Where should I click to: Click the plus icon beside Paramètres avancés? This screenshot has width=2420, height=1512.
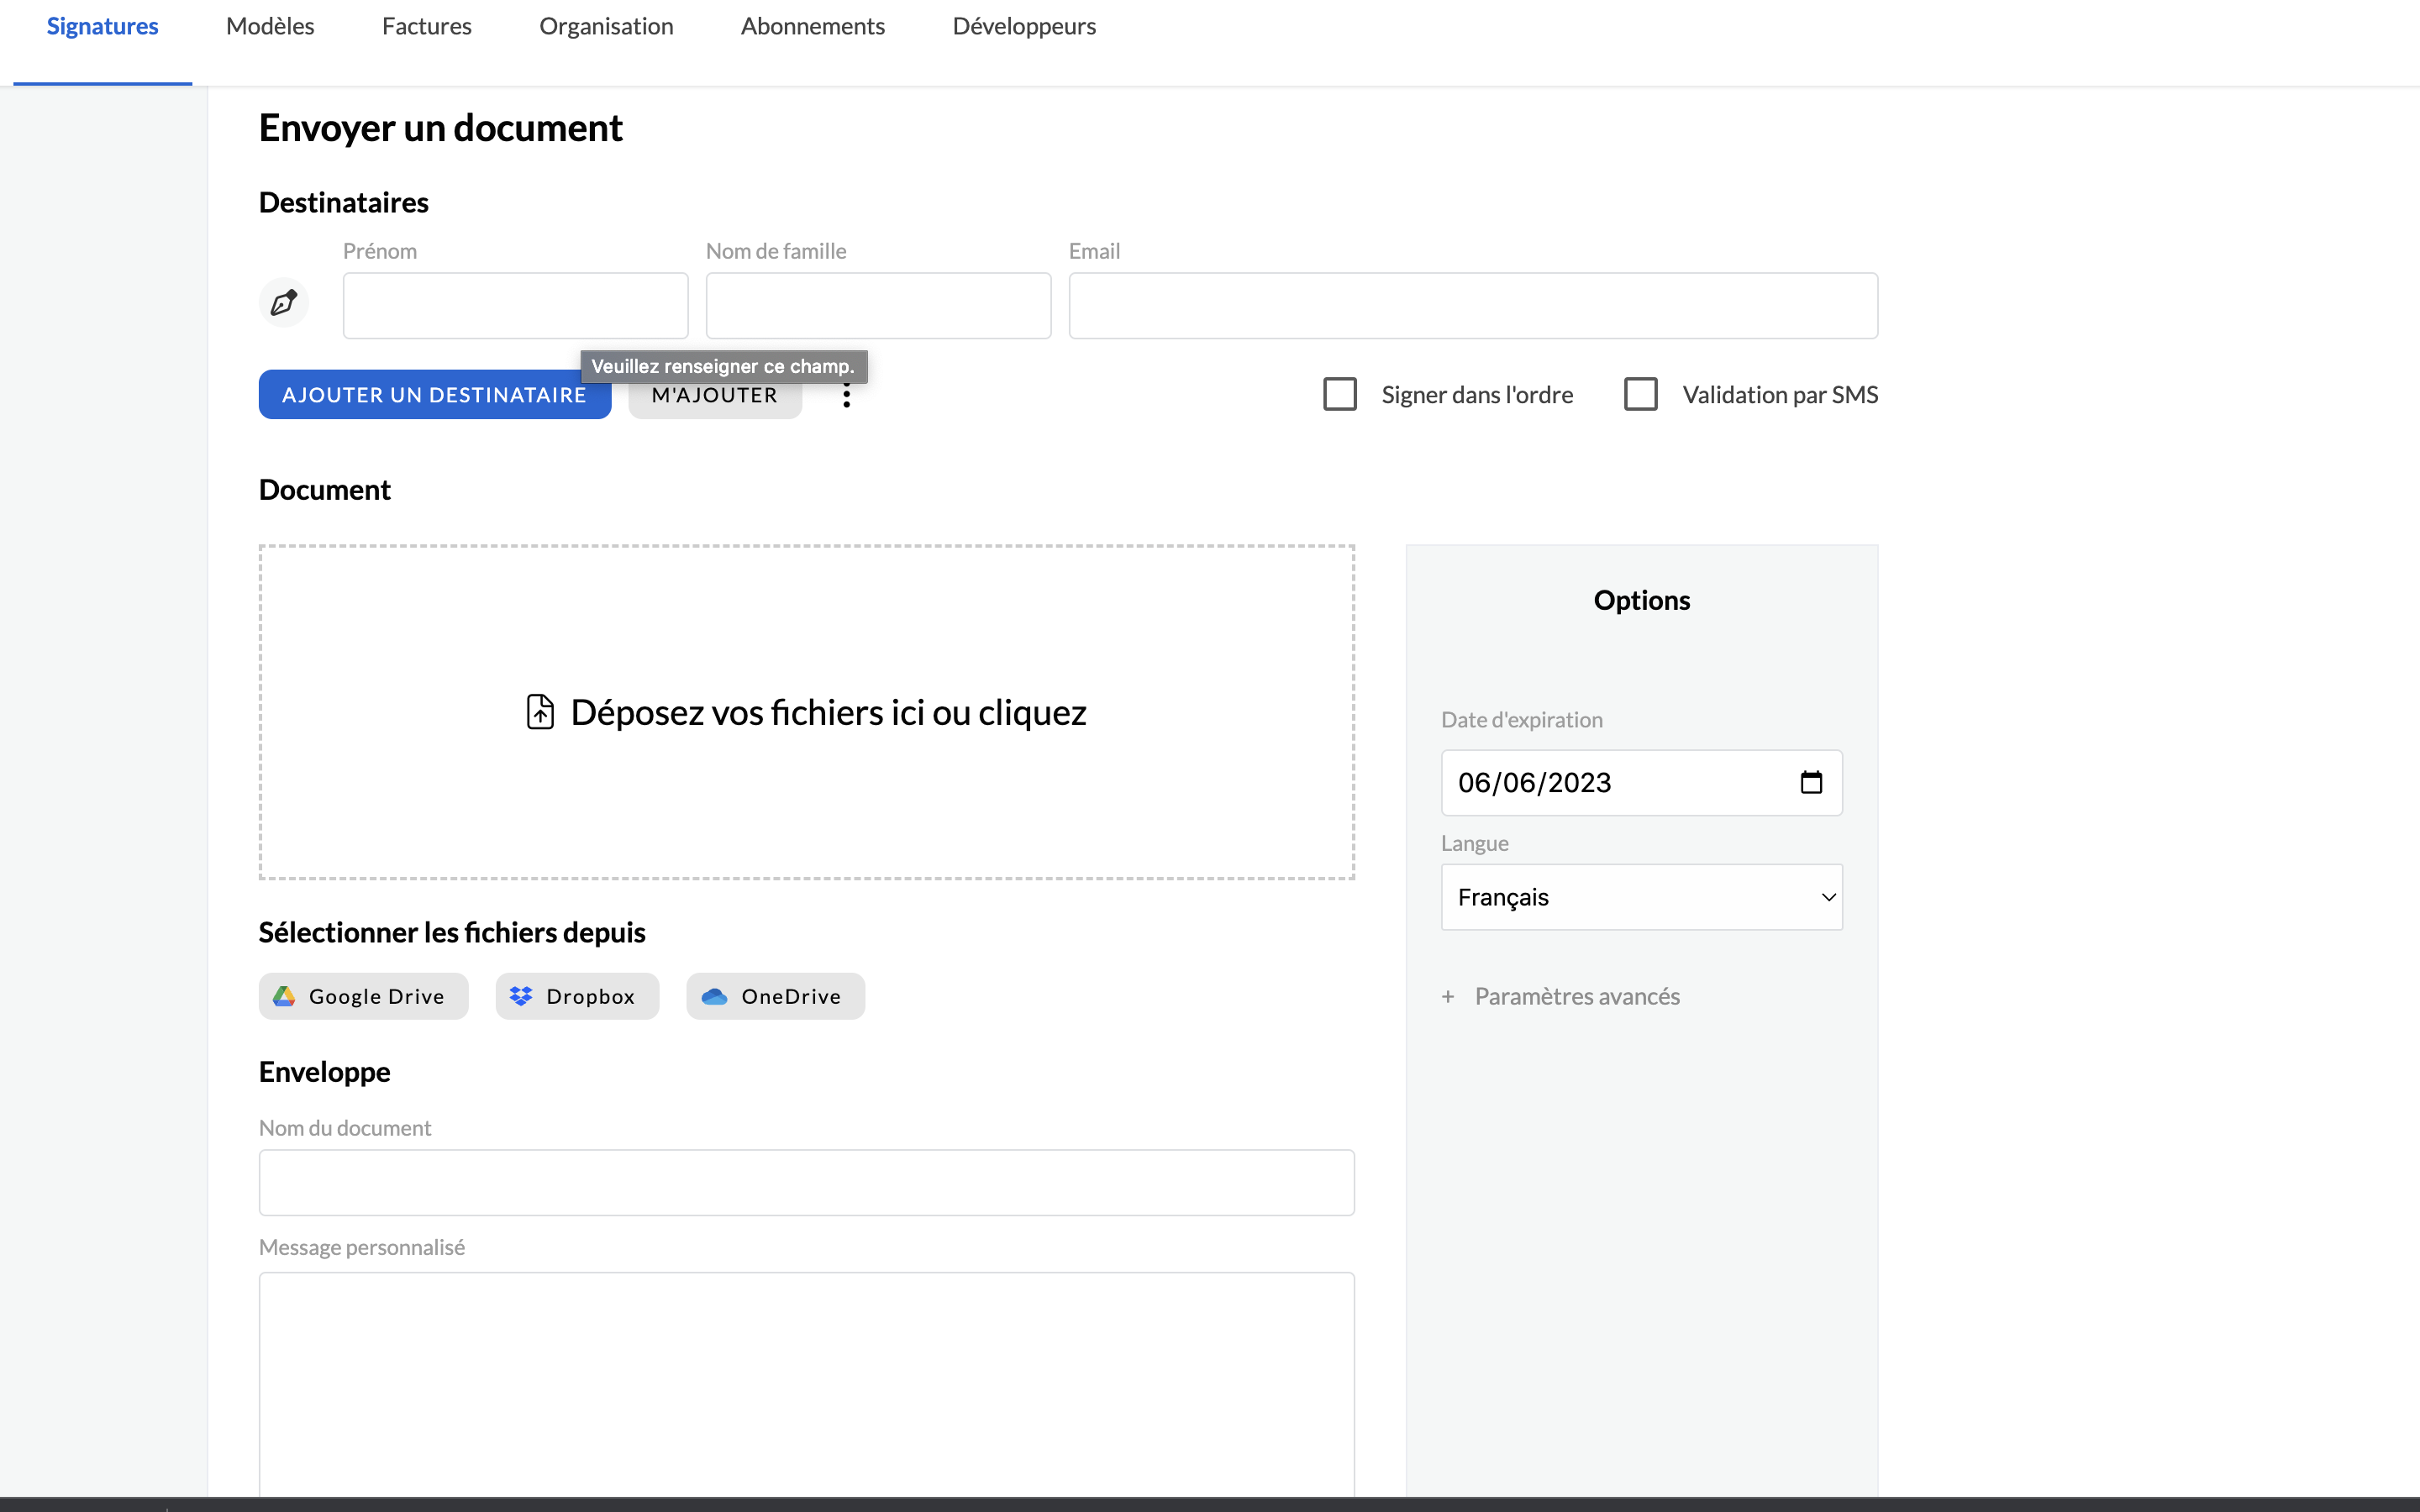(x=1448, y=996)
